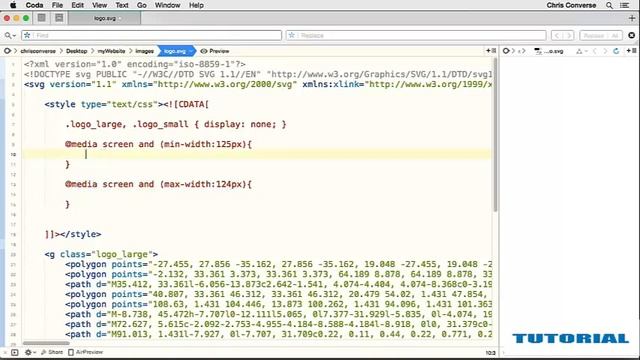Reload the right preview pane
The image size is (640, 360).
click(616, 51)
